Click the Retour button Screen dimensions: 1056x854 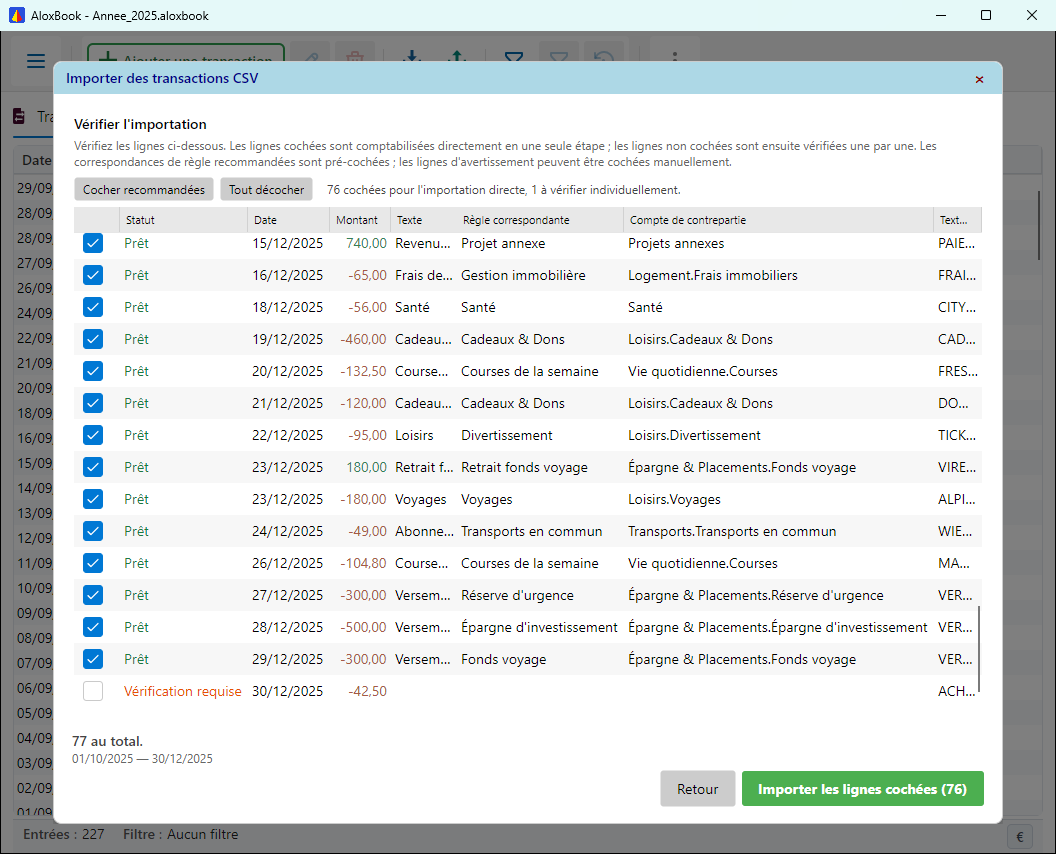click(698, 789)
